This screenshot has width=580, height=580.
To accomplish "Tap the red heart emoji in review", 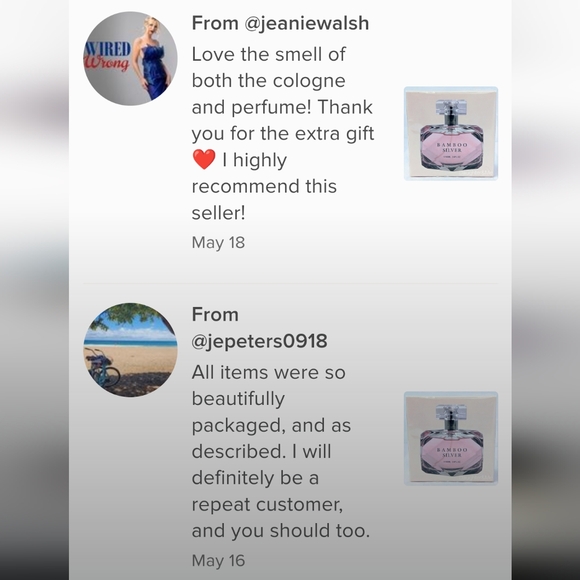I will point(204,159).
